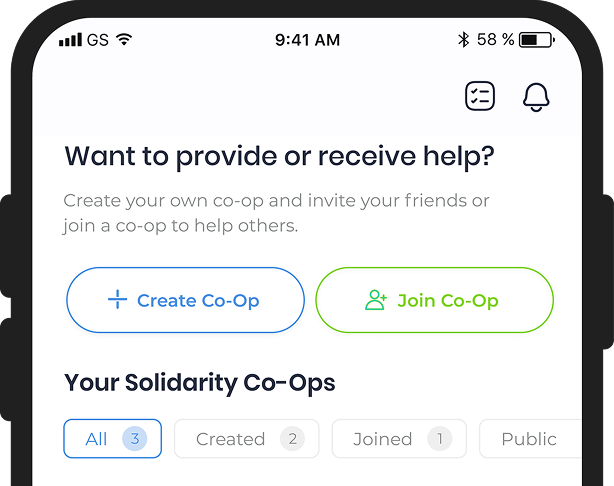The height and width of the screenshot is (486, 614).
Task: Click the plus icon in Create Co-Op
Action: (x=117, y=300)
